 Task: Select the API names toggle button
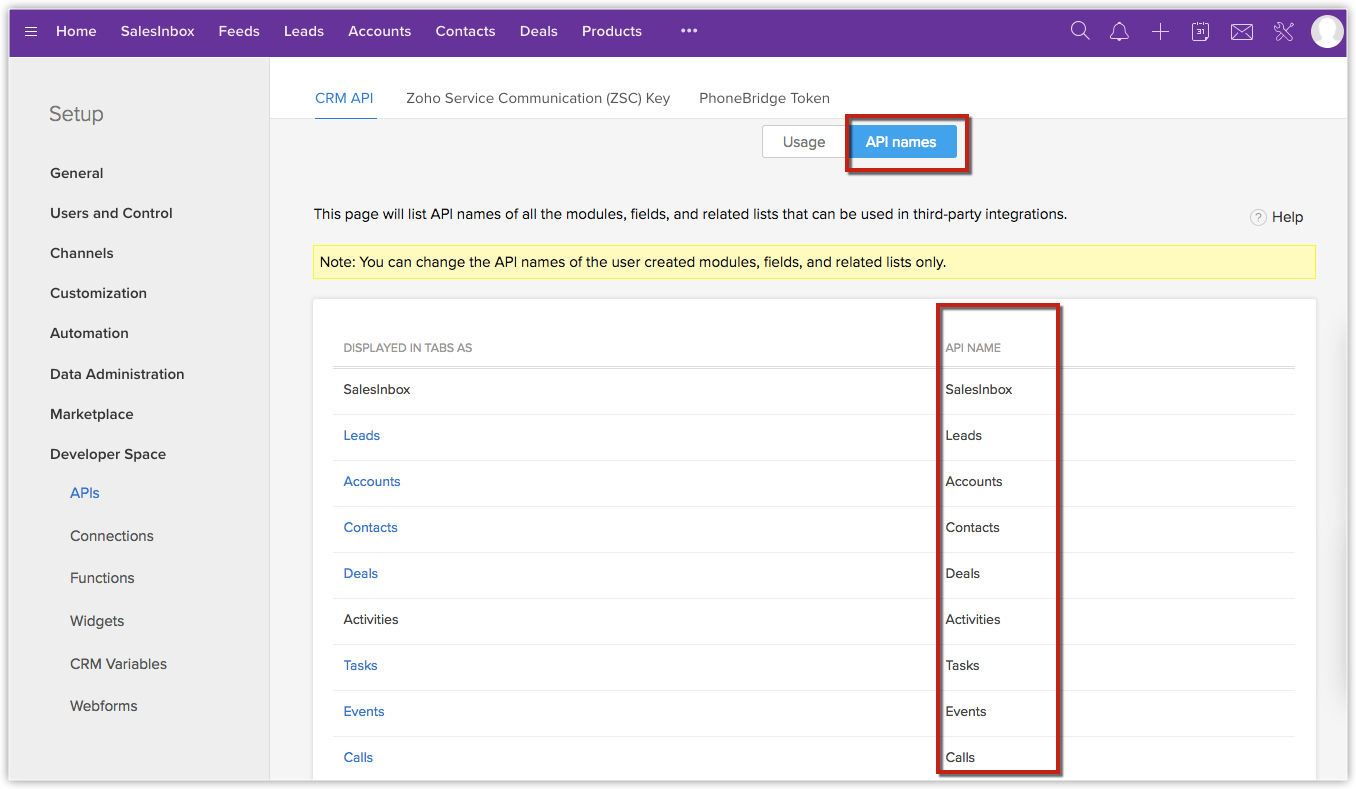pyautogui.click(x=901, y=142)
